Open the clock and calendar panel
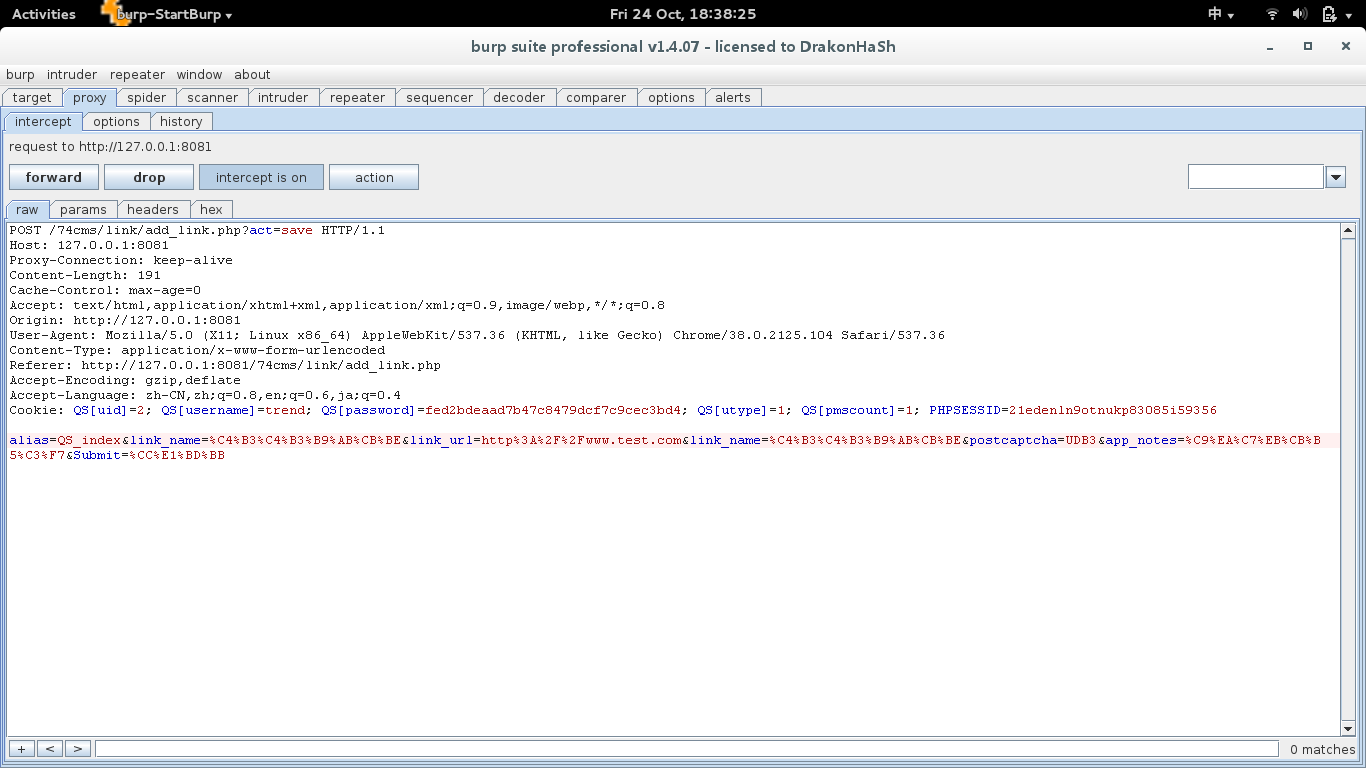1366x768 pixels. (683, 14)
